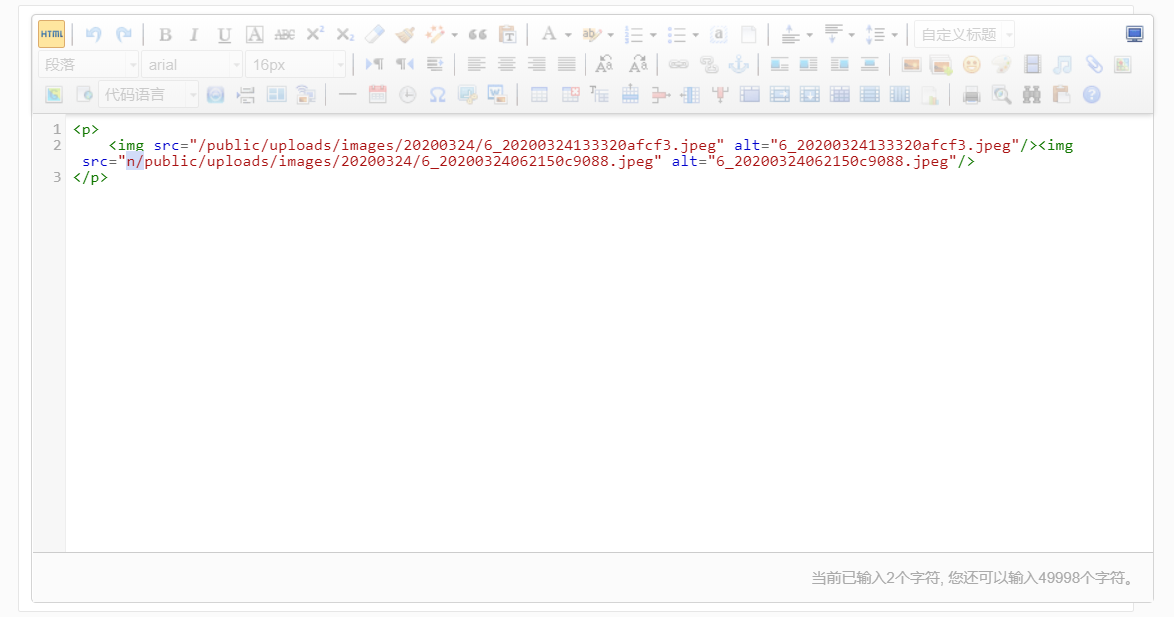1174x617 pixels.
Task: Click the anchor icon
Action: (x=738, y=64)
